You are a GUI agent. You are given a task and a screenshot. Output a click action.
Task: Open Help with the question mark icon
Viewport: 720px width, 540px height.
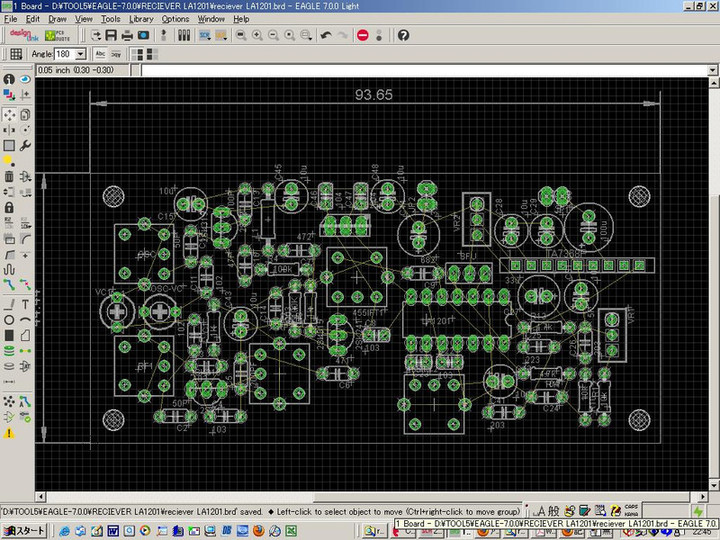click(x=403, y=35)
